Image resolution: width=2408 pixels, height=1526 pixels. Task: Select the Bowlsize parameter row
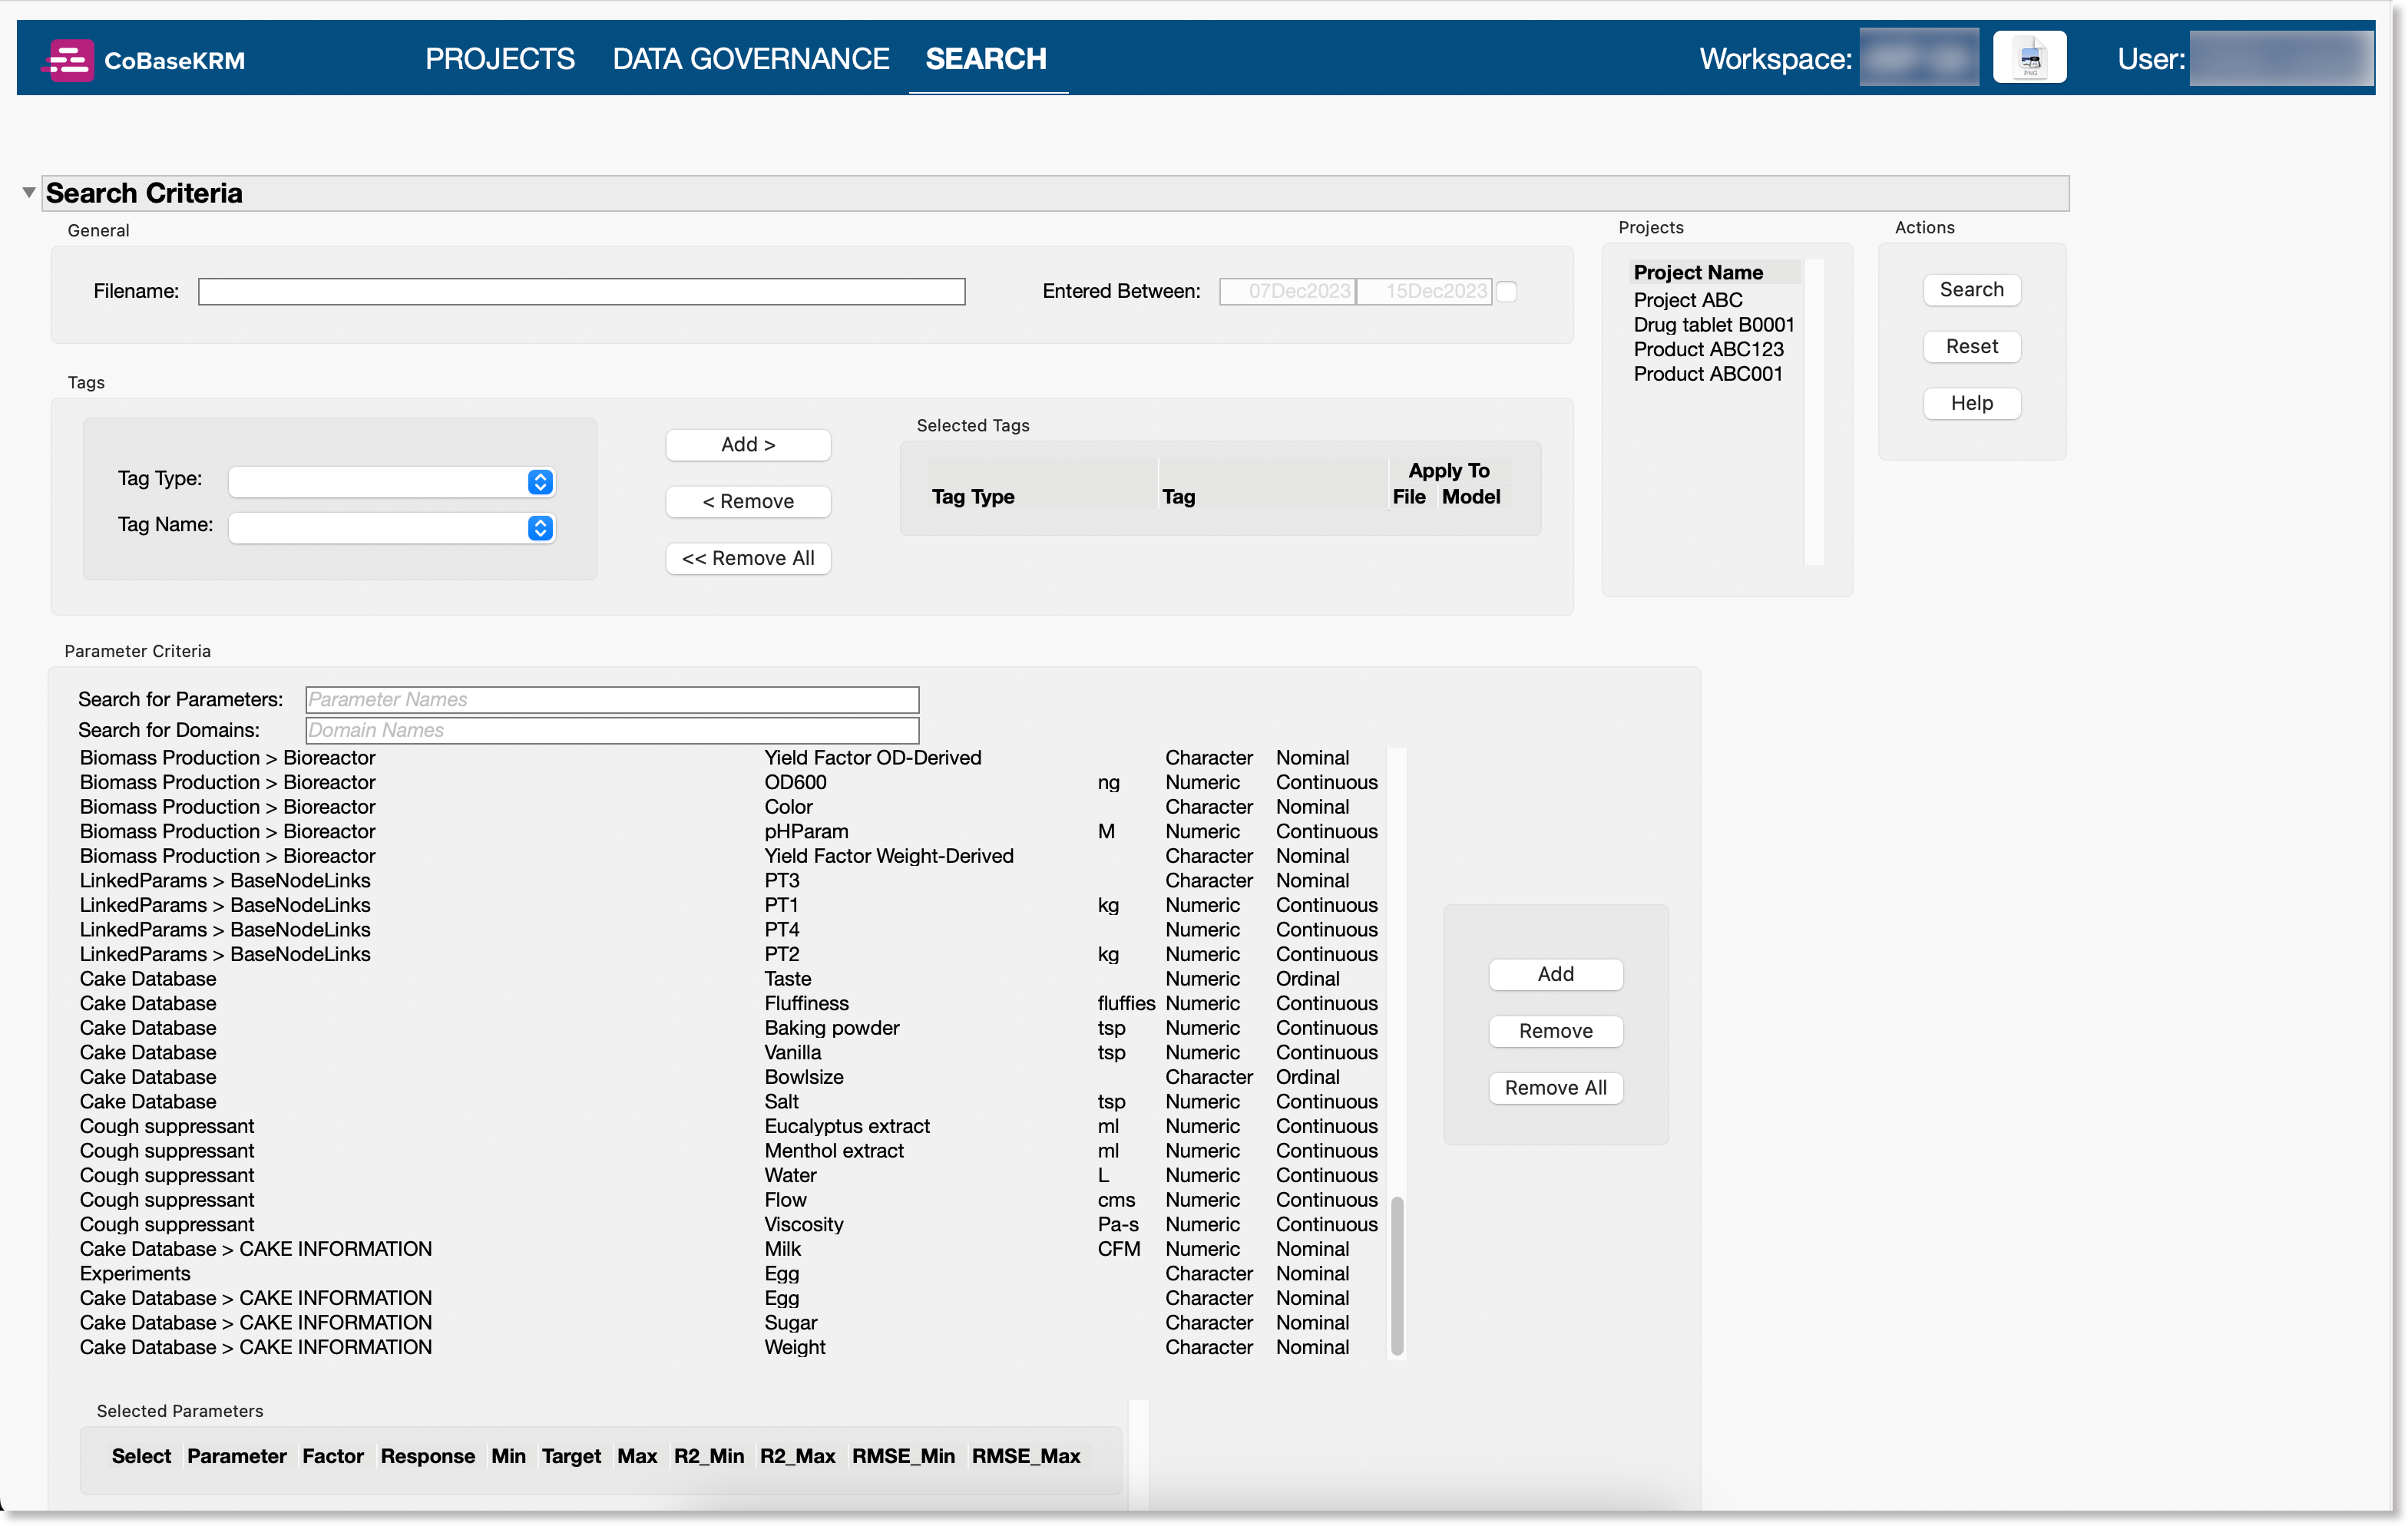click(729, 1077)
